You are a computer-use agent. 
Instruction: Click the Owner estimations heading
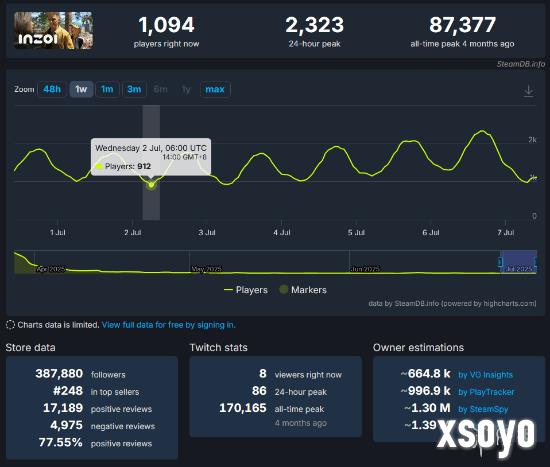[x=418, y=347]
